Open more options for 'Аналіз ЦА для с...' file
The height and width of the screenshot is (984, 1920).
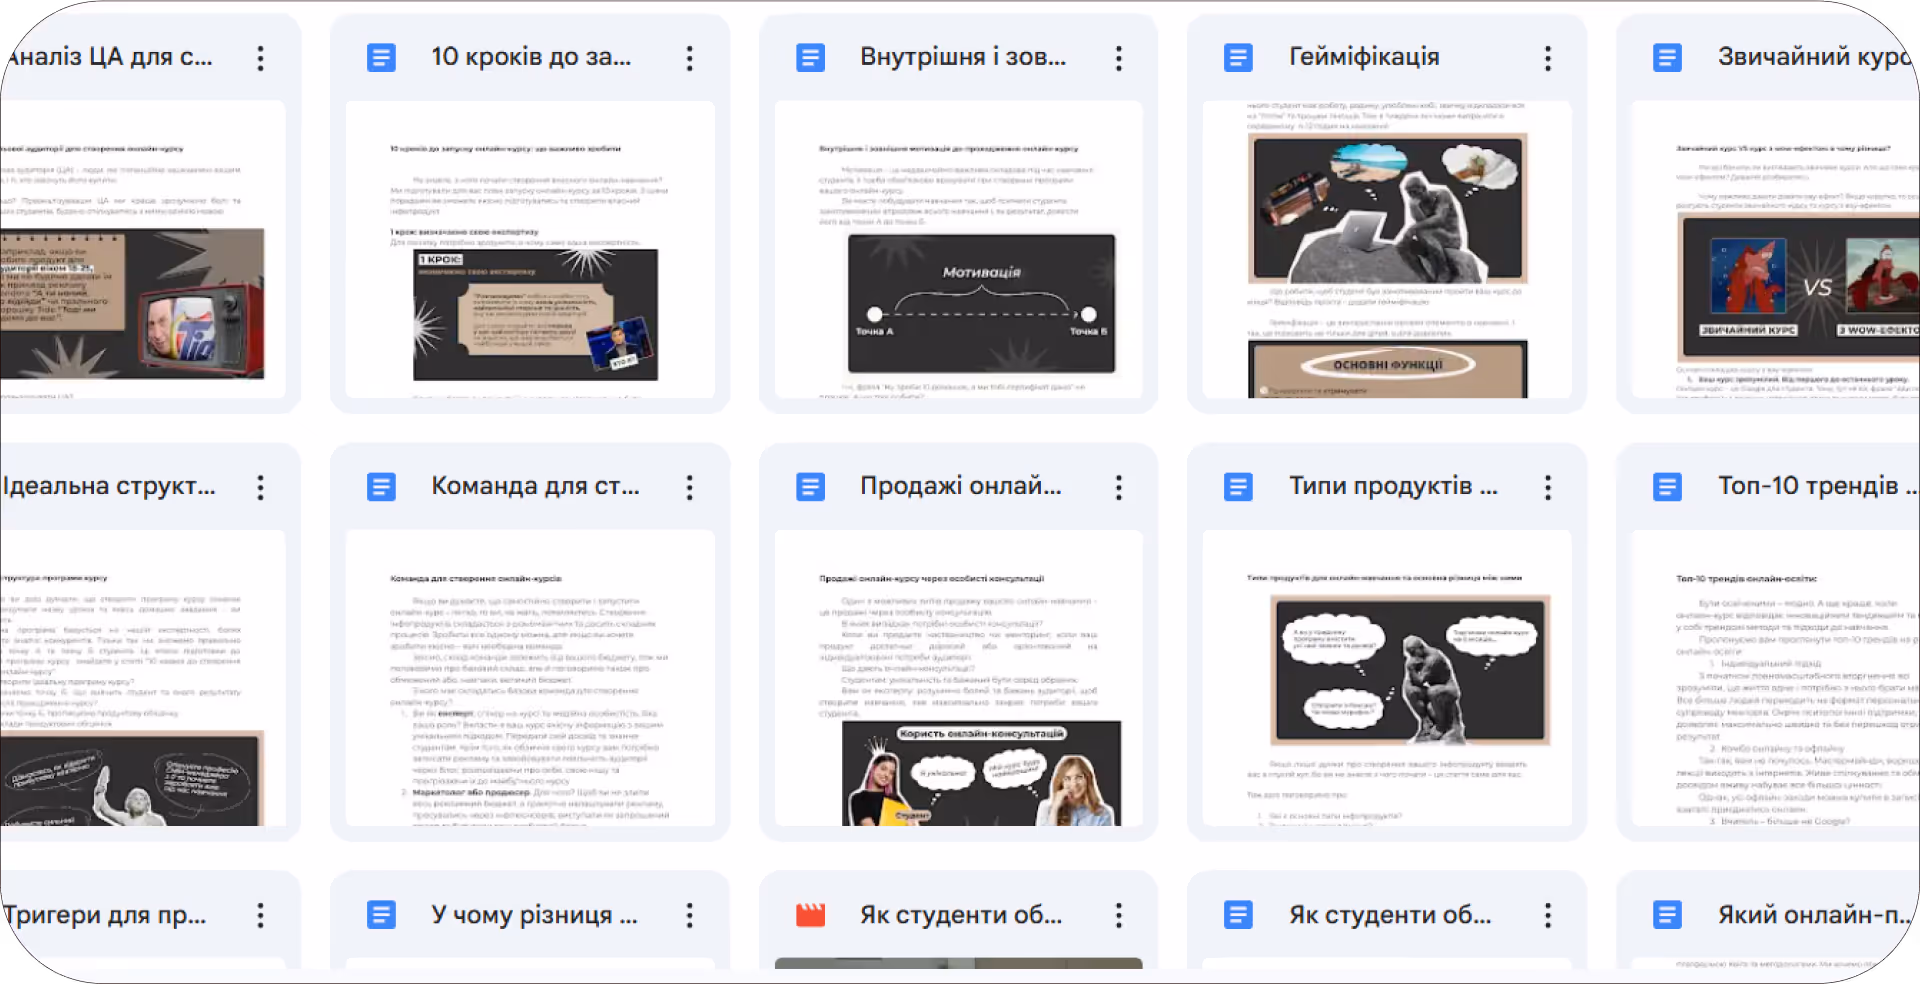[260, 58]
